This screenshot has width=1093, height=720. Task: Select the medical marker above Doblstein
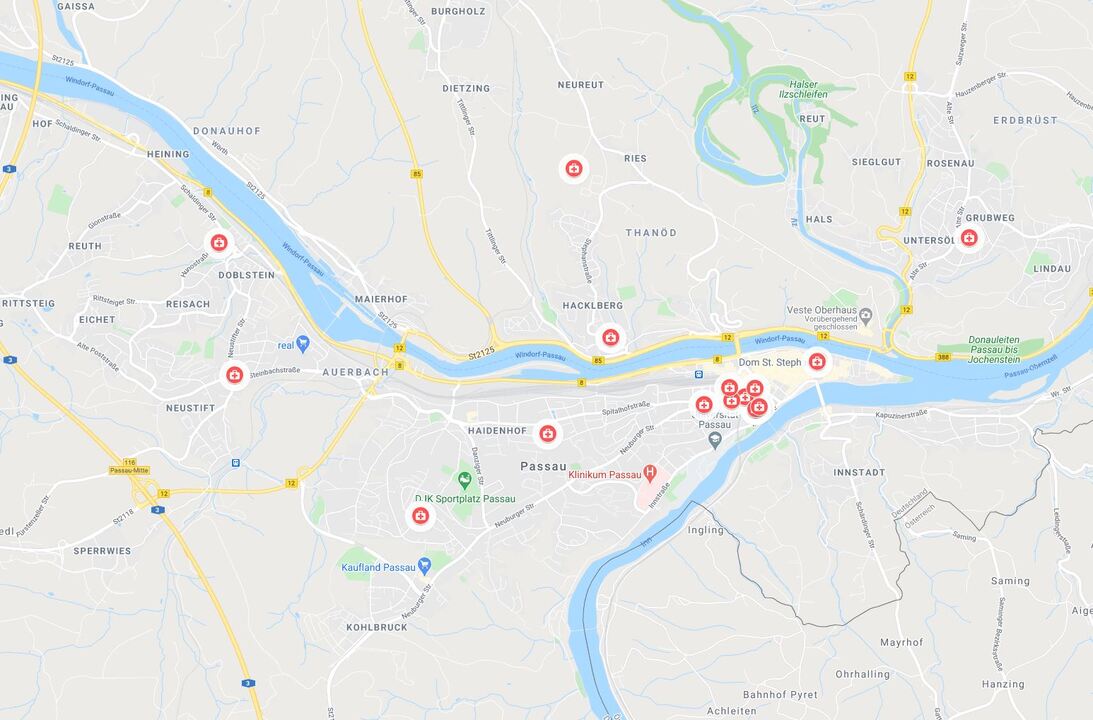click(219, 243)
